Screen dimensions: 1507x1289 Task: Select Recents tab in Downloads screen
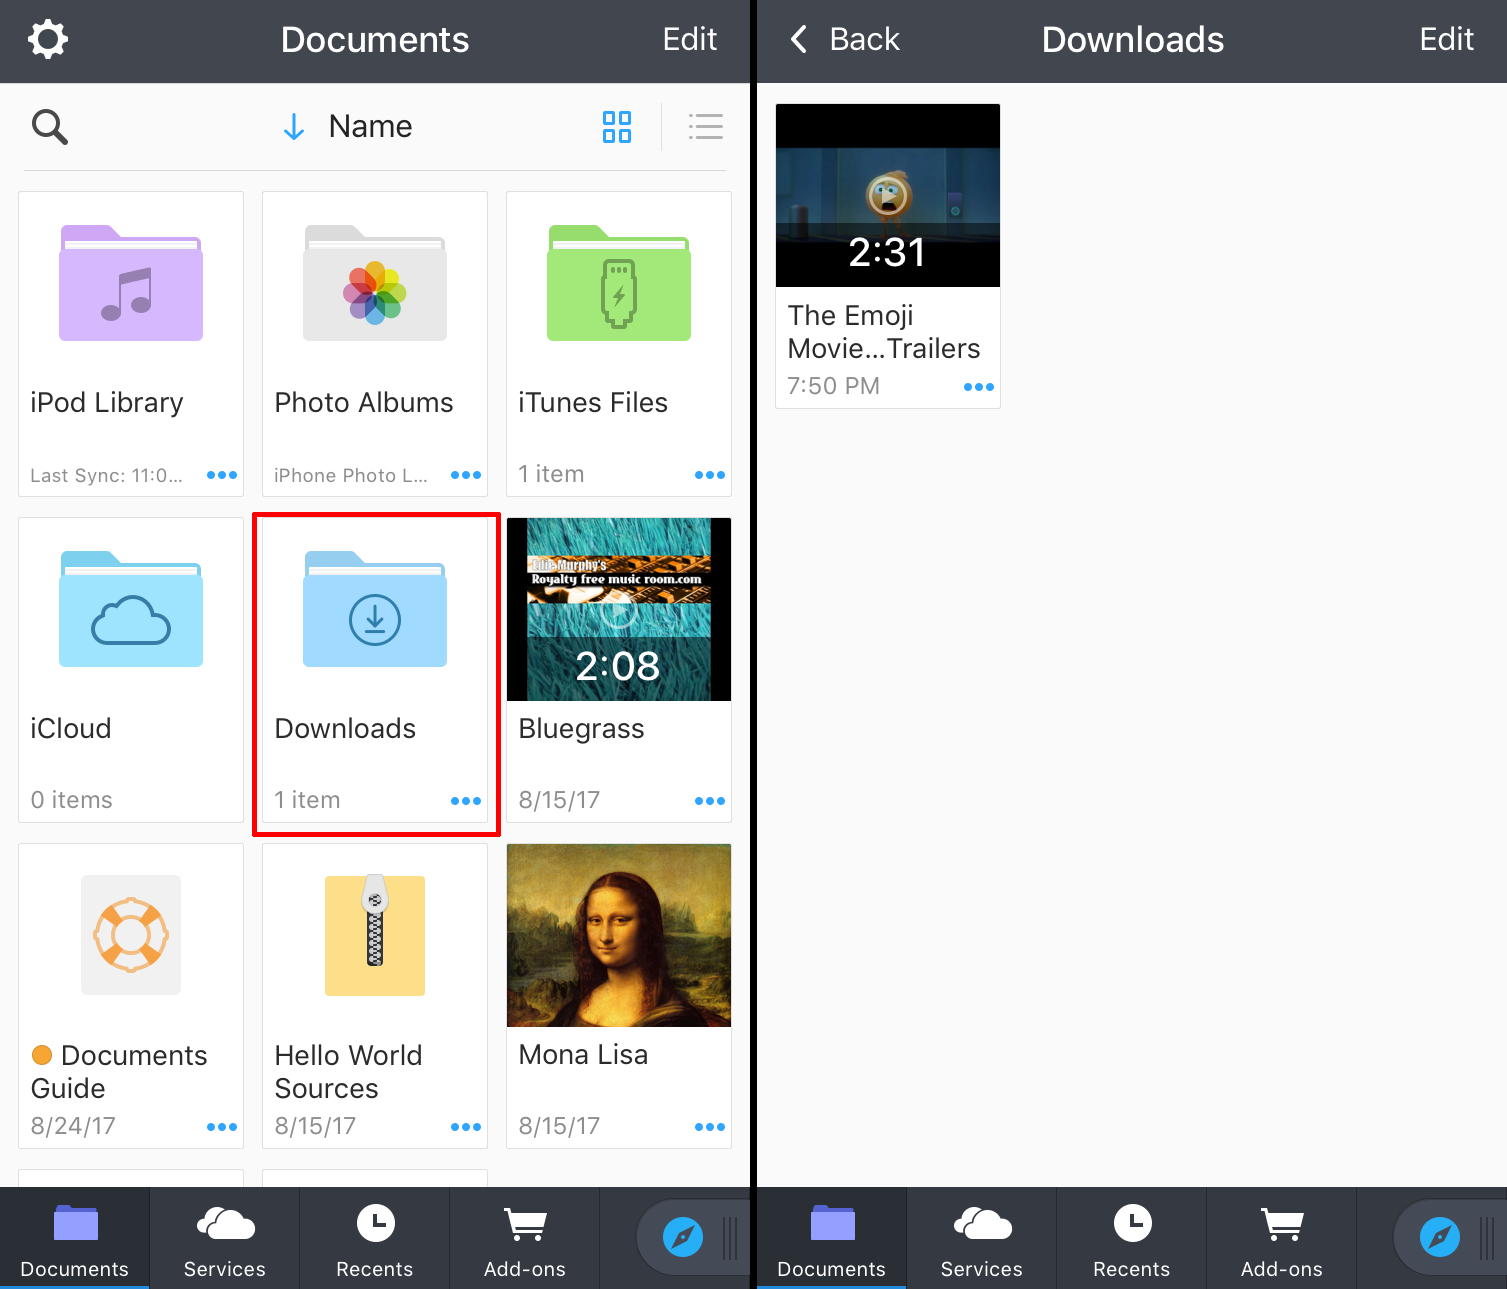point(1132,1238)
